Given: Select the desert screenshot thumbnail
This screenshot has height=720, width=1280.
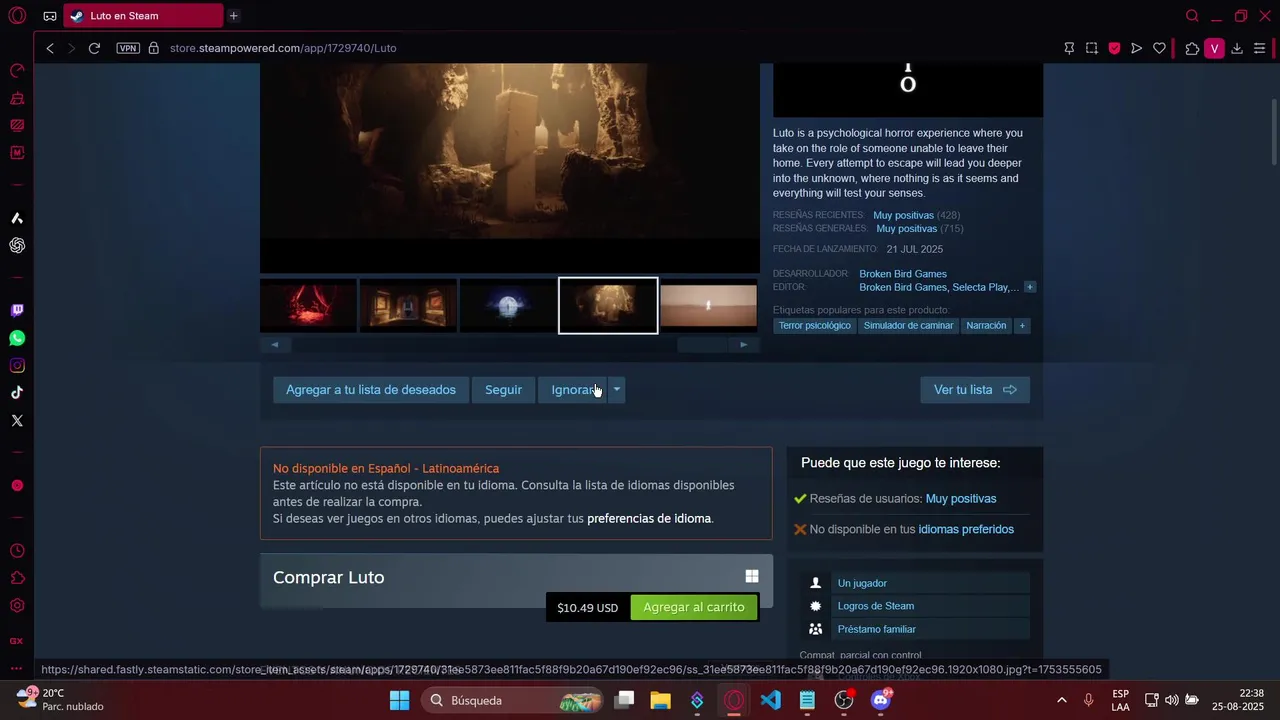Looking at the screenshot, I should (x=708, y=306).
